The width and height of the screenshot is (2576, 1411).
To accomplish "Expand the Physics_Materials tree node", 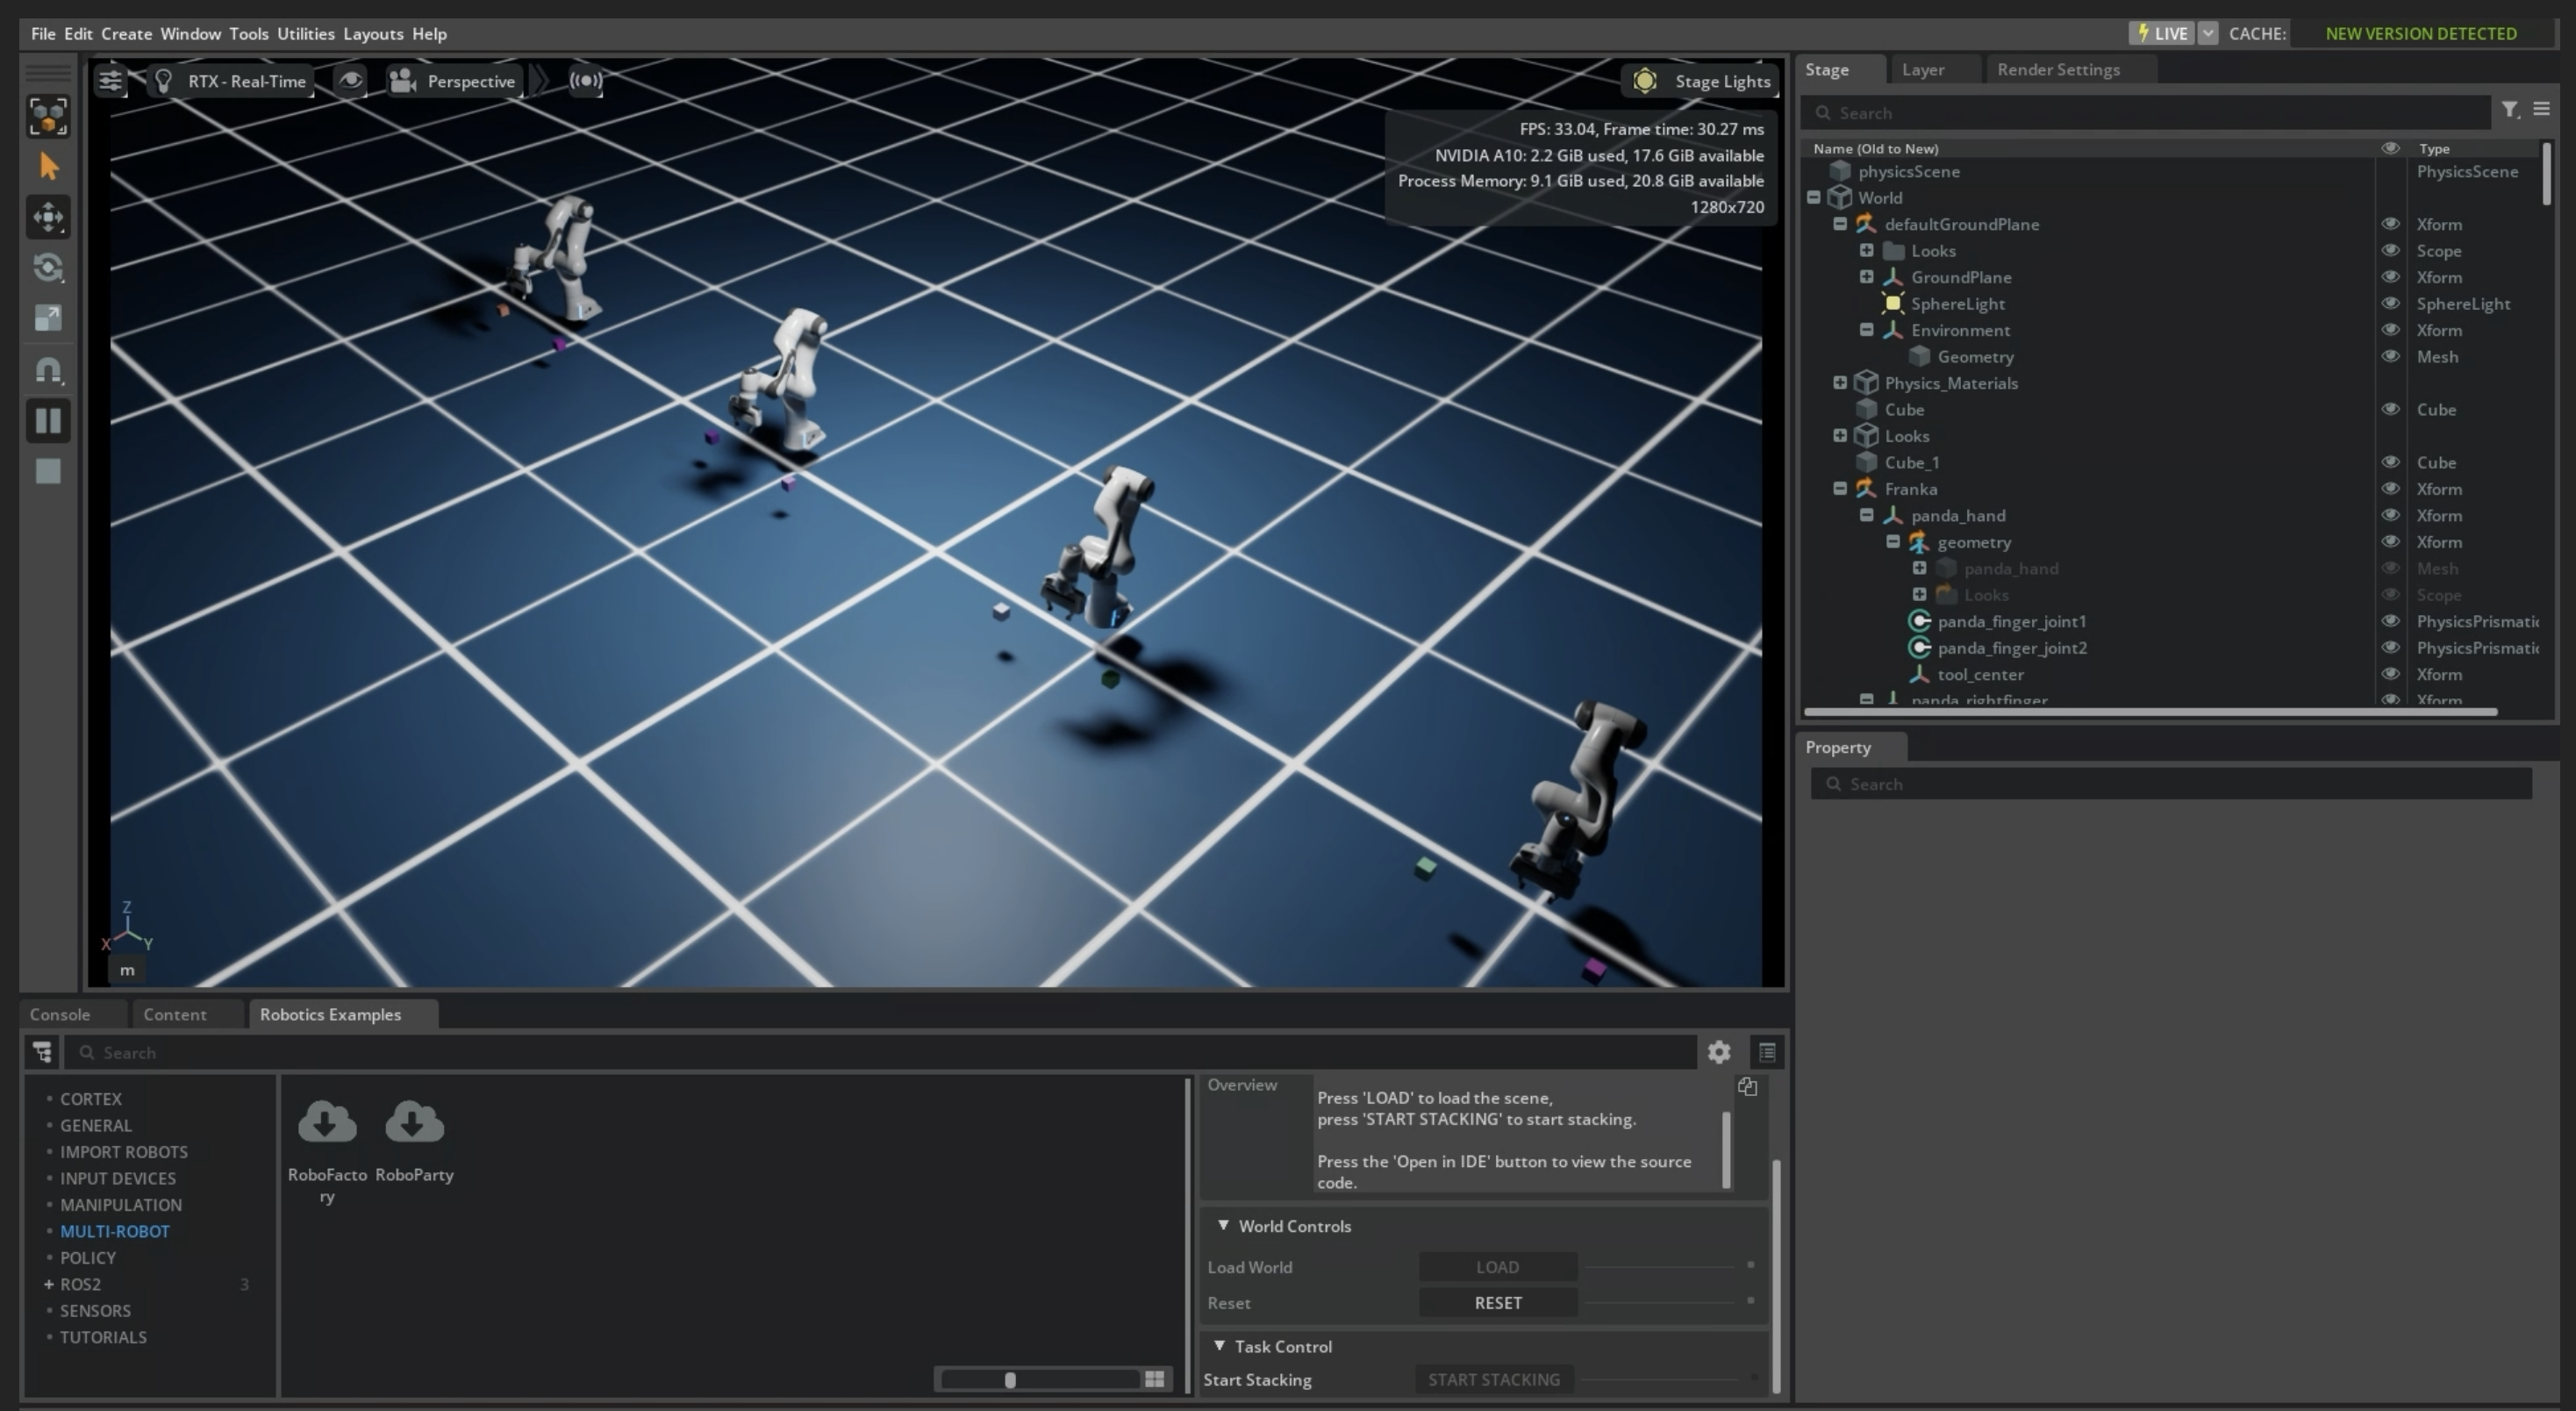I will pyautogui.click(x=1839, y=383).
